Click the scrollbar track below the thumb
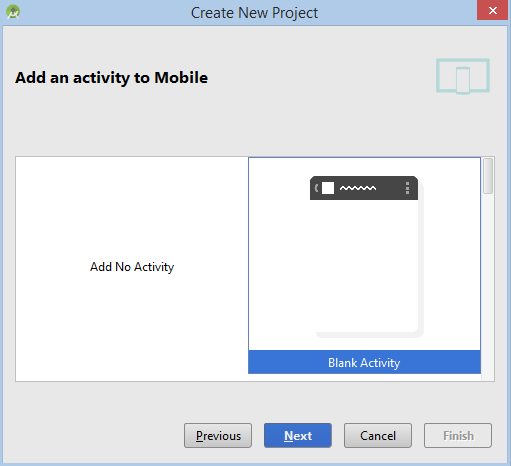The height and width of the screenshot is (466, 511). [x=488, y=287]
